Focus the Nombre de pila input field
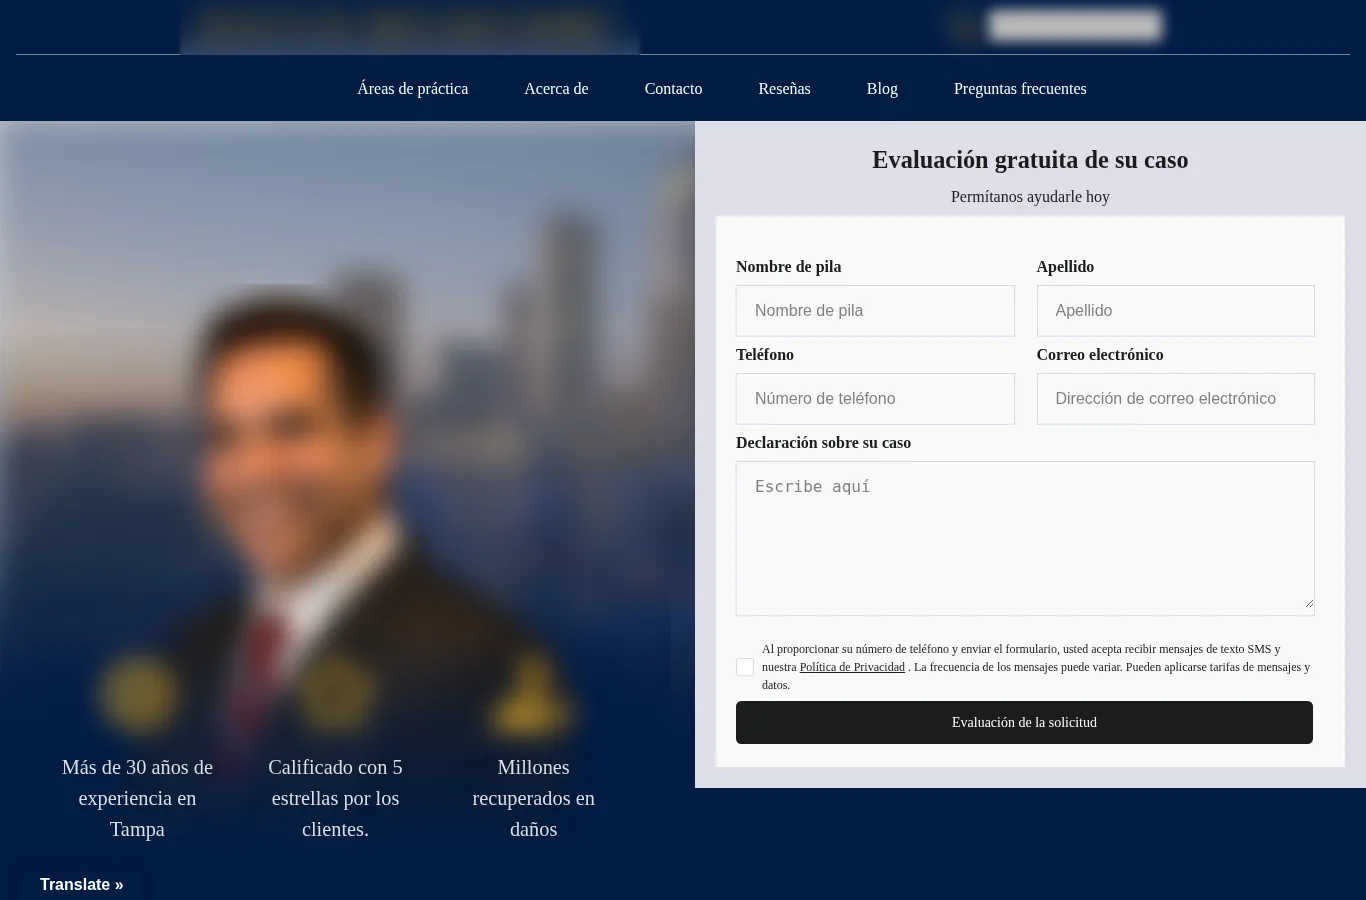The height and width of the screenshot is (900, 1366). point(875,311)
